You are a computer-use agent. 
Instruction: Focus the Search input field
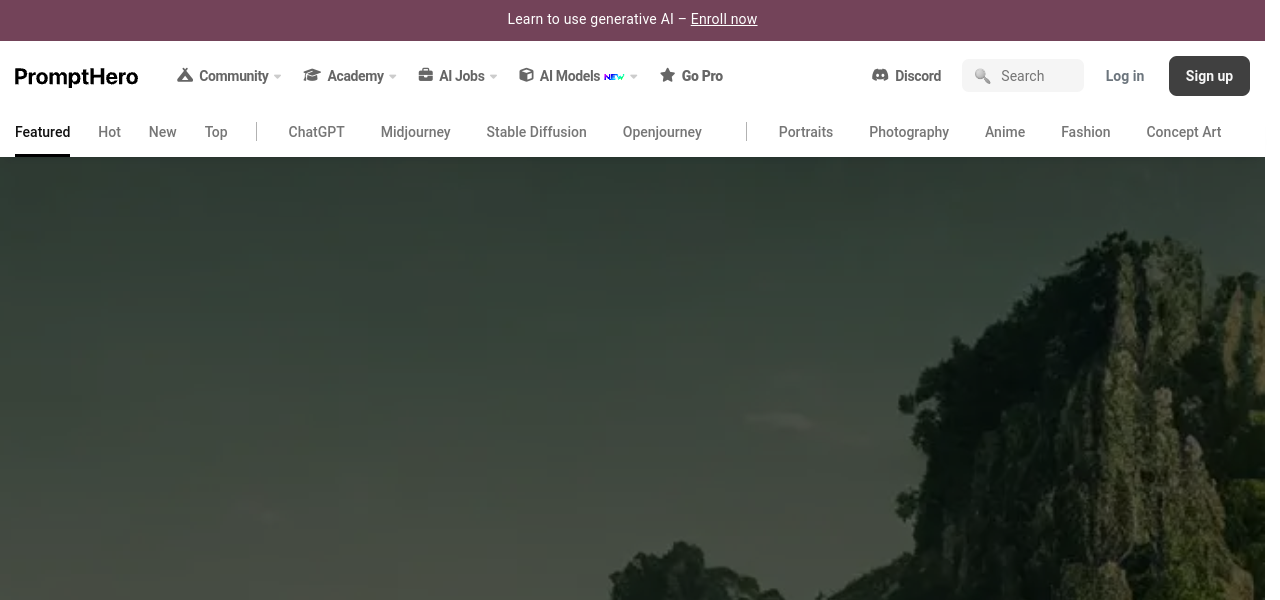tap(1035, 76)
